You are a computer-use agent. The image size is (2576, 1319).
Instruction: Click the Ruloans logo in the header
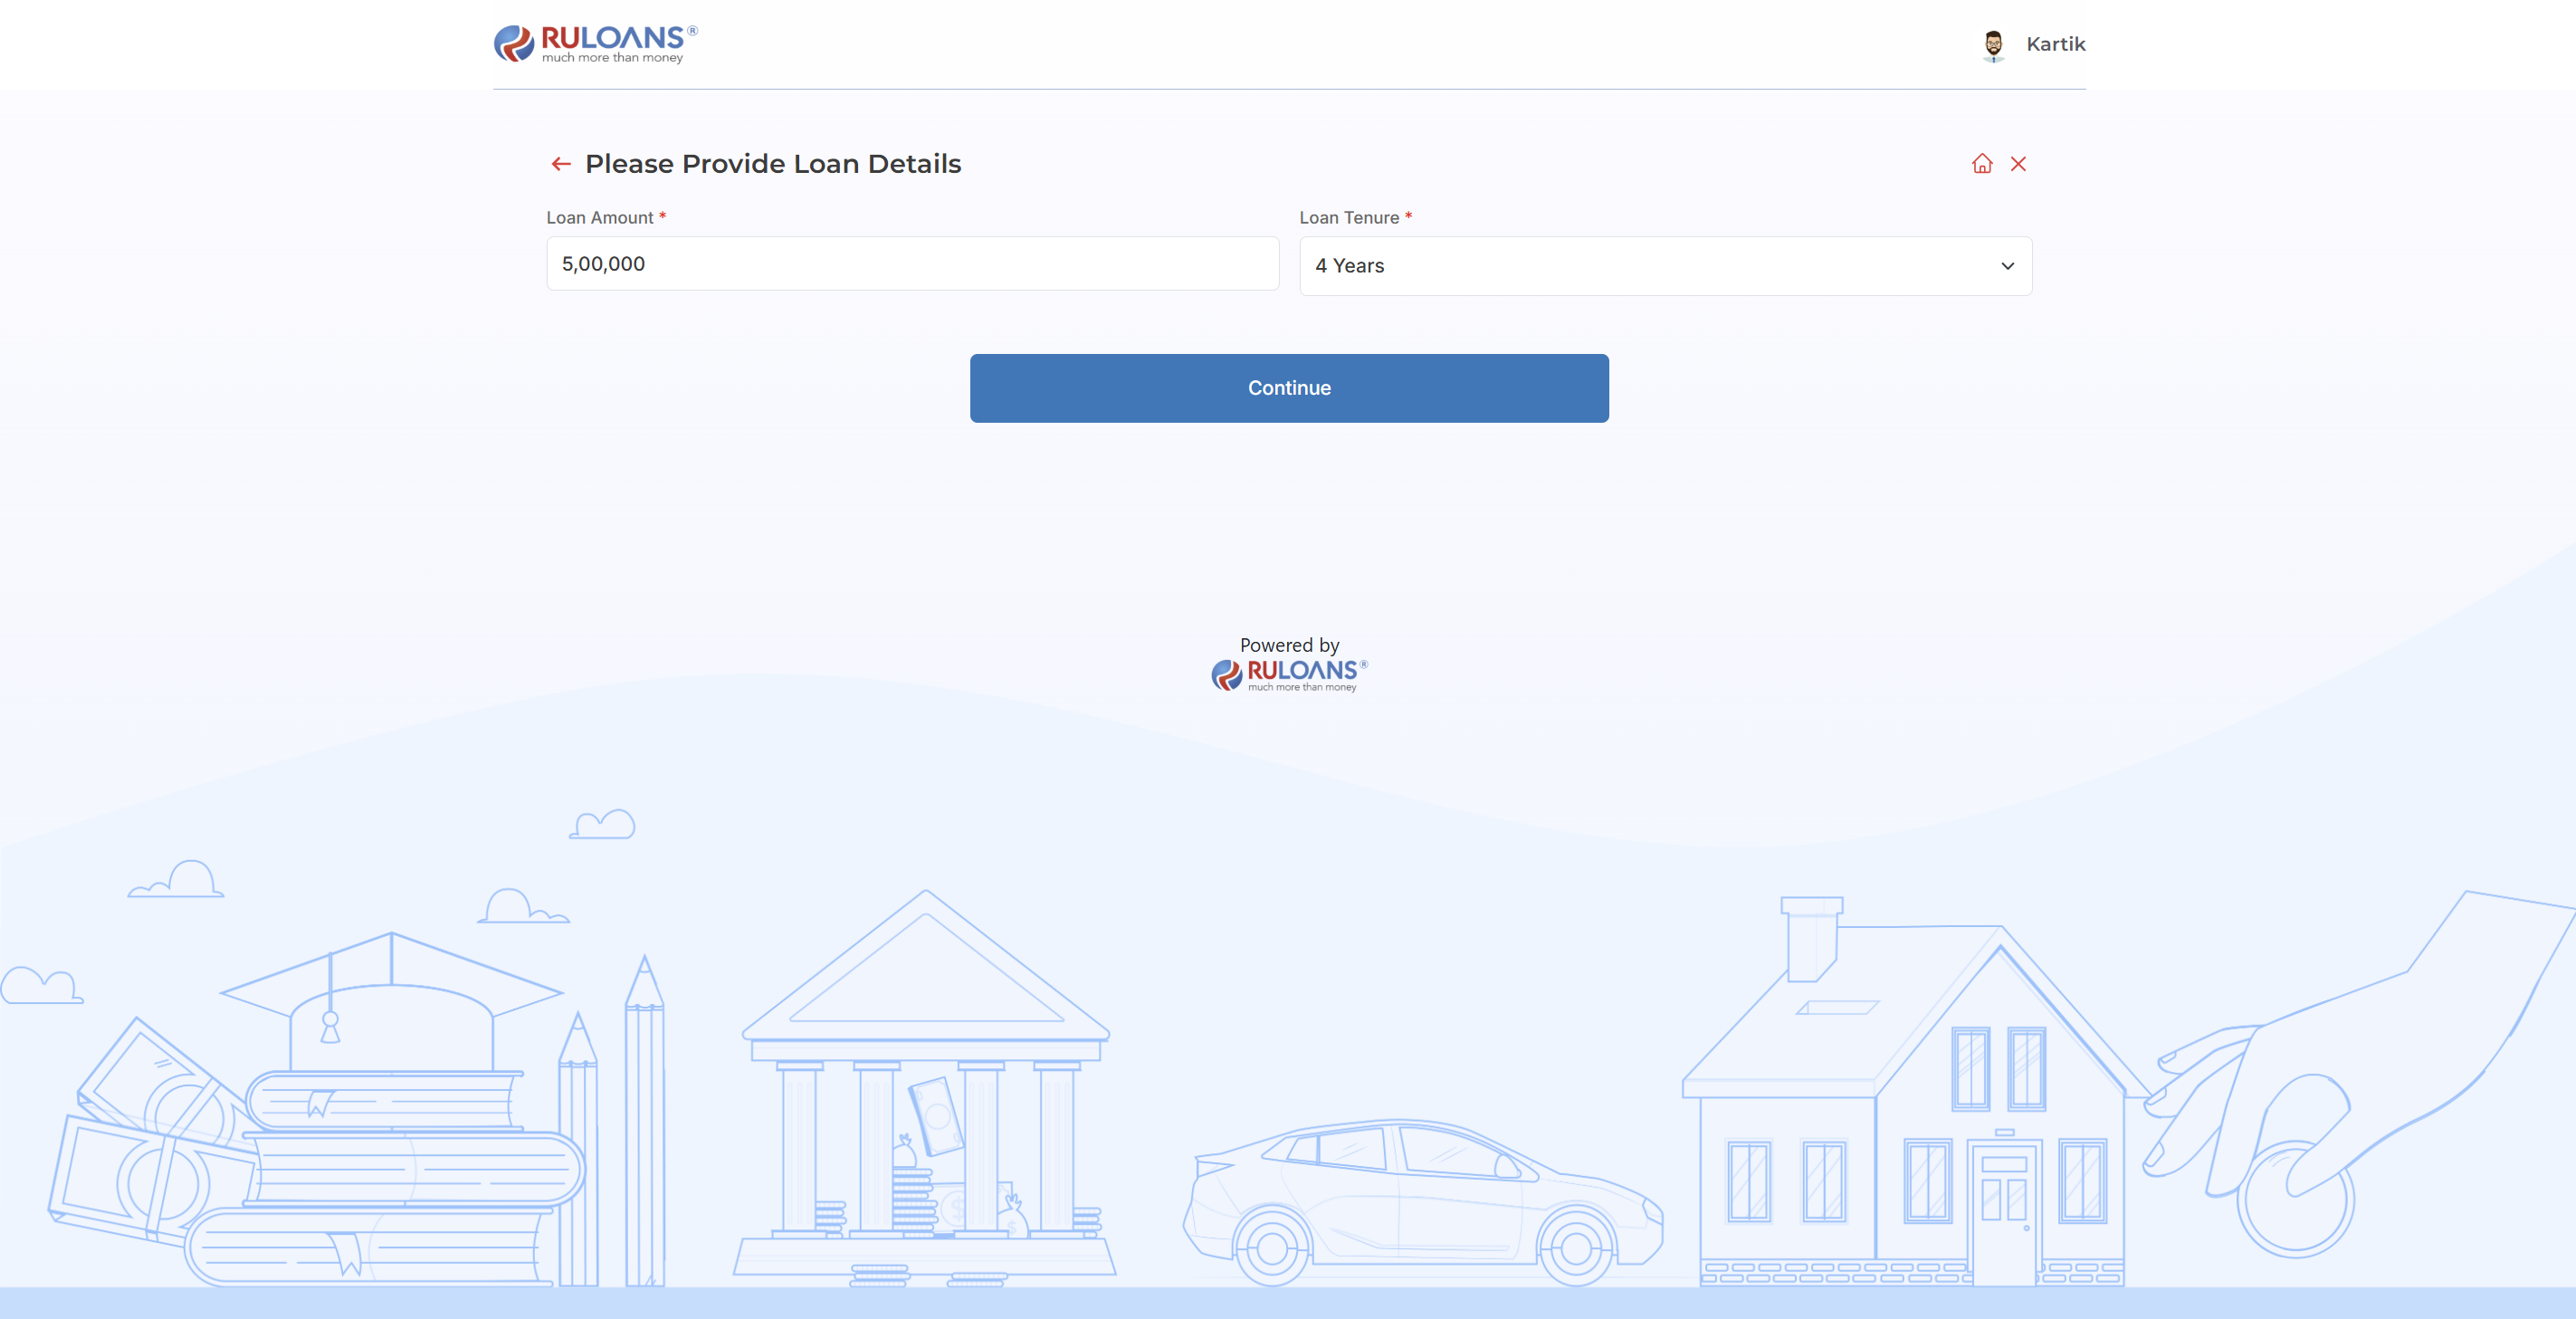tap(596, 44)
